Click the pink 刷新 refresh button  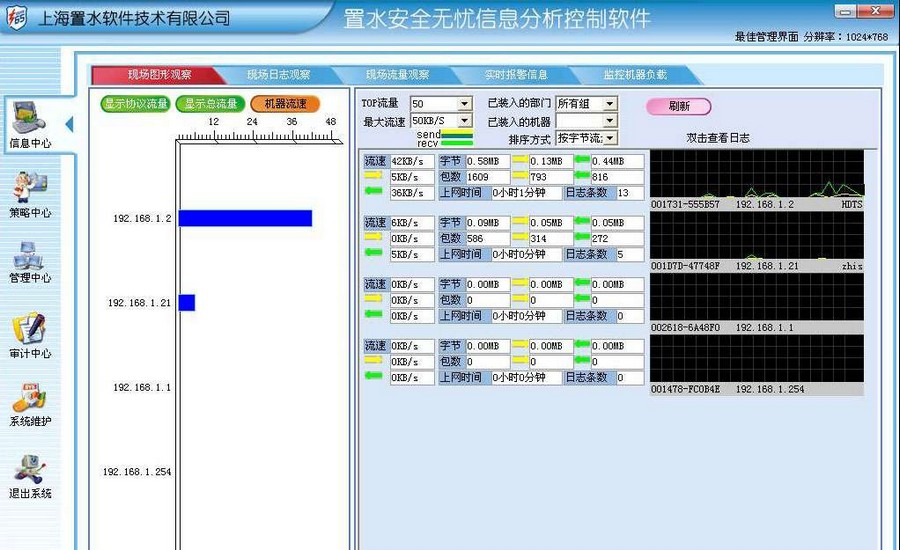pyautogui.click(x=678, y=106)
